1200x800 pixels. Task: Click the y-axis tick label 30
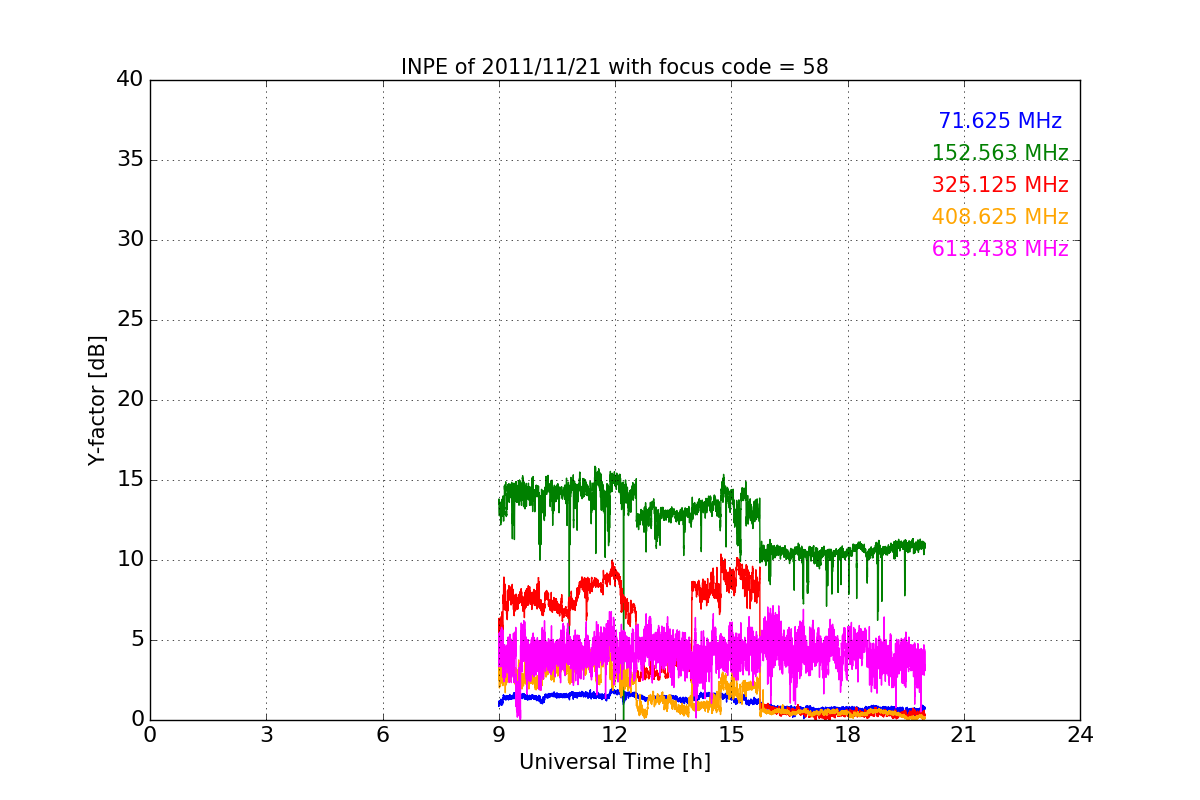(x=130, y=240)
